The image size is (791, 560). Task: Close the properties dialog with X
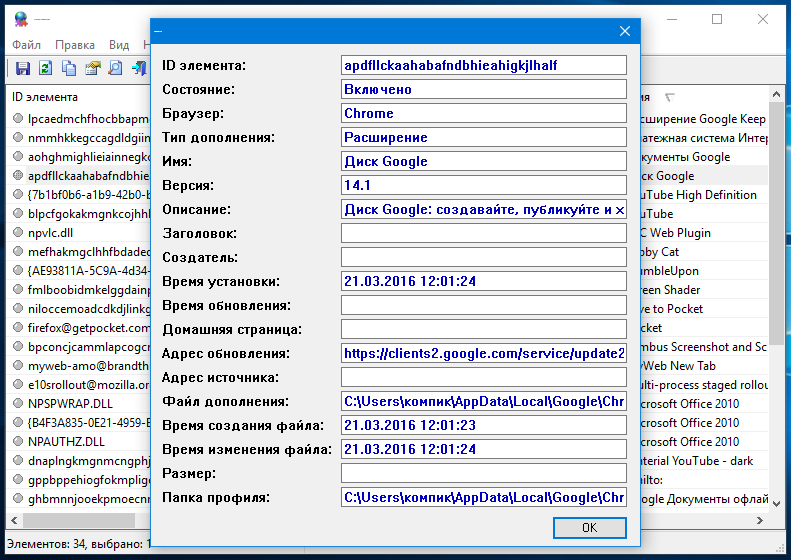625,31
